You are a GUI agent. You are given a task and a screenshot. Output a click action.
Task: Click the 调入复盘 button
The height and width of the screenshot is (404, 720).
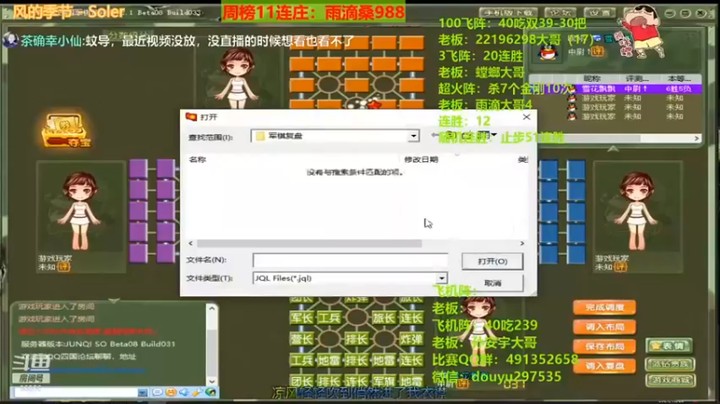(x=605, y=366)
